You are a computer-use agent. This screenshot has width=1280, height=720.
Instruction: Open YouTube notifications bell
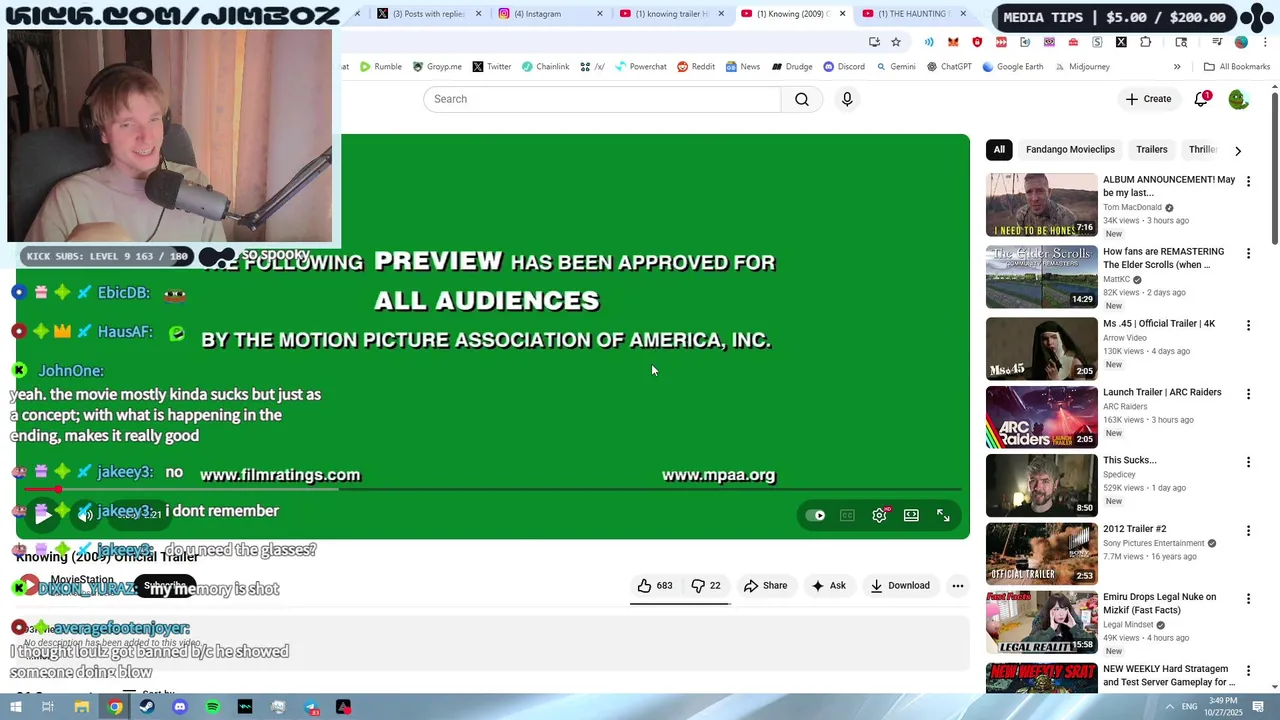click(1202, 99)
